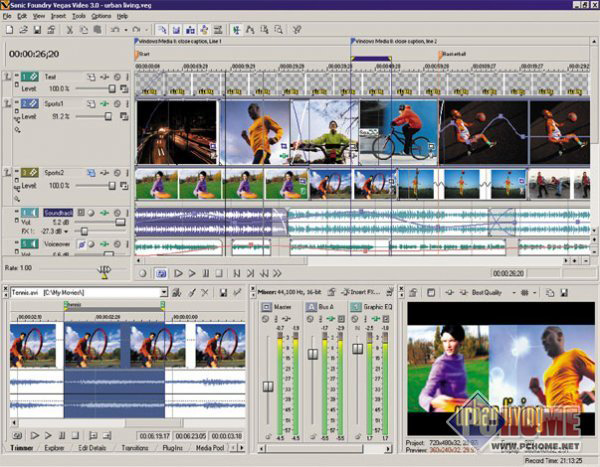Minimize the Sports1 track height
The width and height of the screenshot is (600, 467).
tap(16, 102)
